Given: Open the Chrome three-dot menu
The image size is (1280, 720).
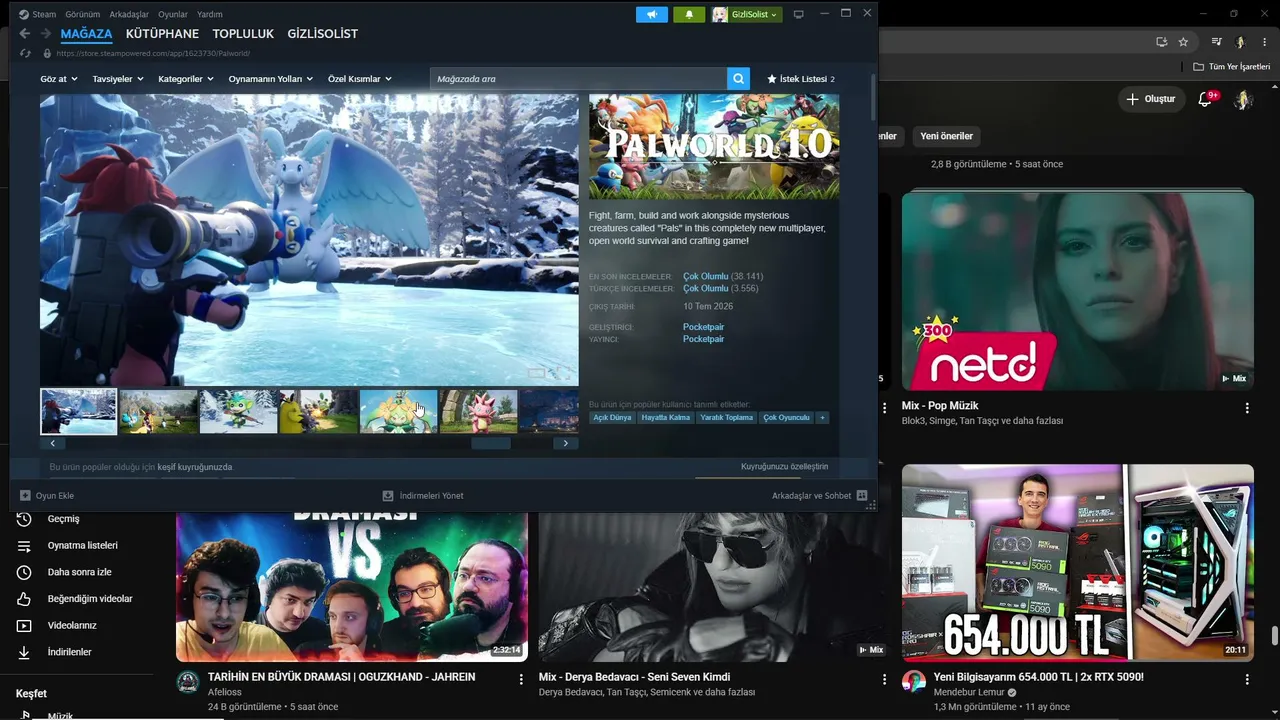Looking at the screenshot, I should tap(1264, 42).
